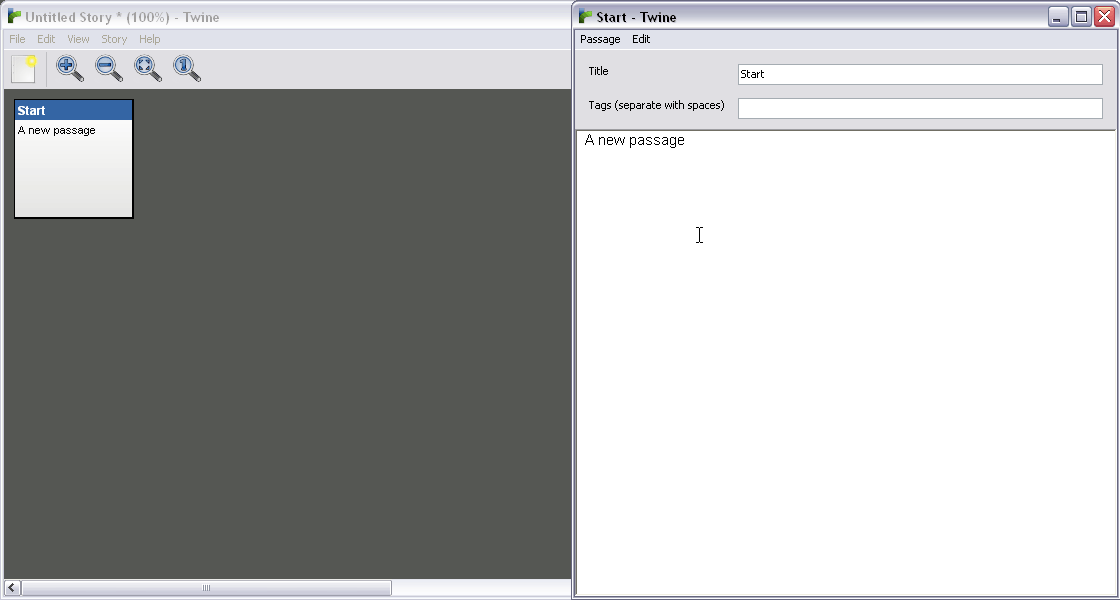Viewport: 1120px width, 600px height.
Task: Click the Title field containing Start
Action: pos(919,74)
